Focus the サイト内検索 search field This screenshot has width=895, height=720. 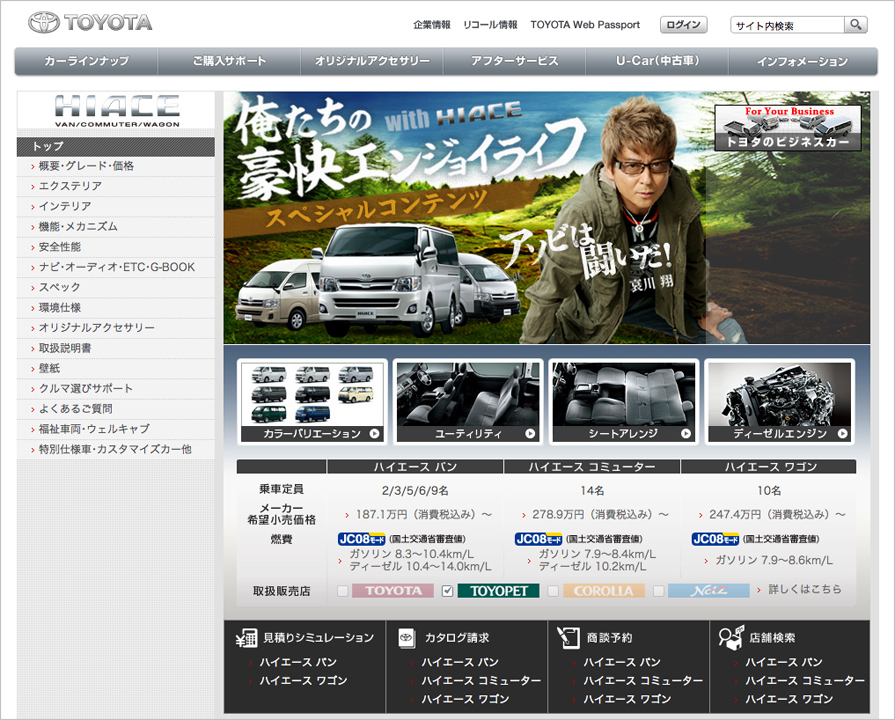point(787,25)
